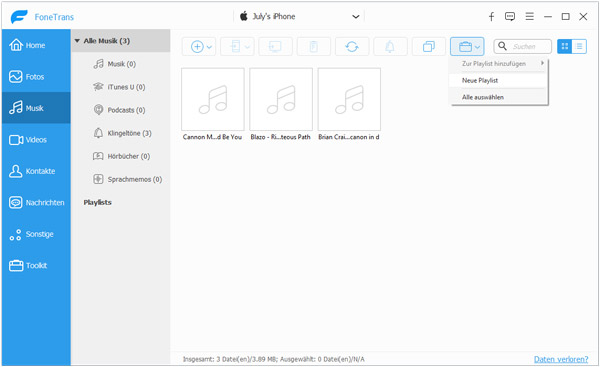
Task: Select Podcasts (0) category
Action: (x=121, y=110)
